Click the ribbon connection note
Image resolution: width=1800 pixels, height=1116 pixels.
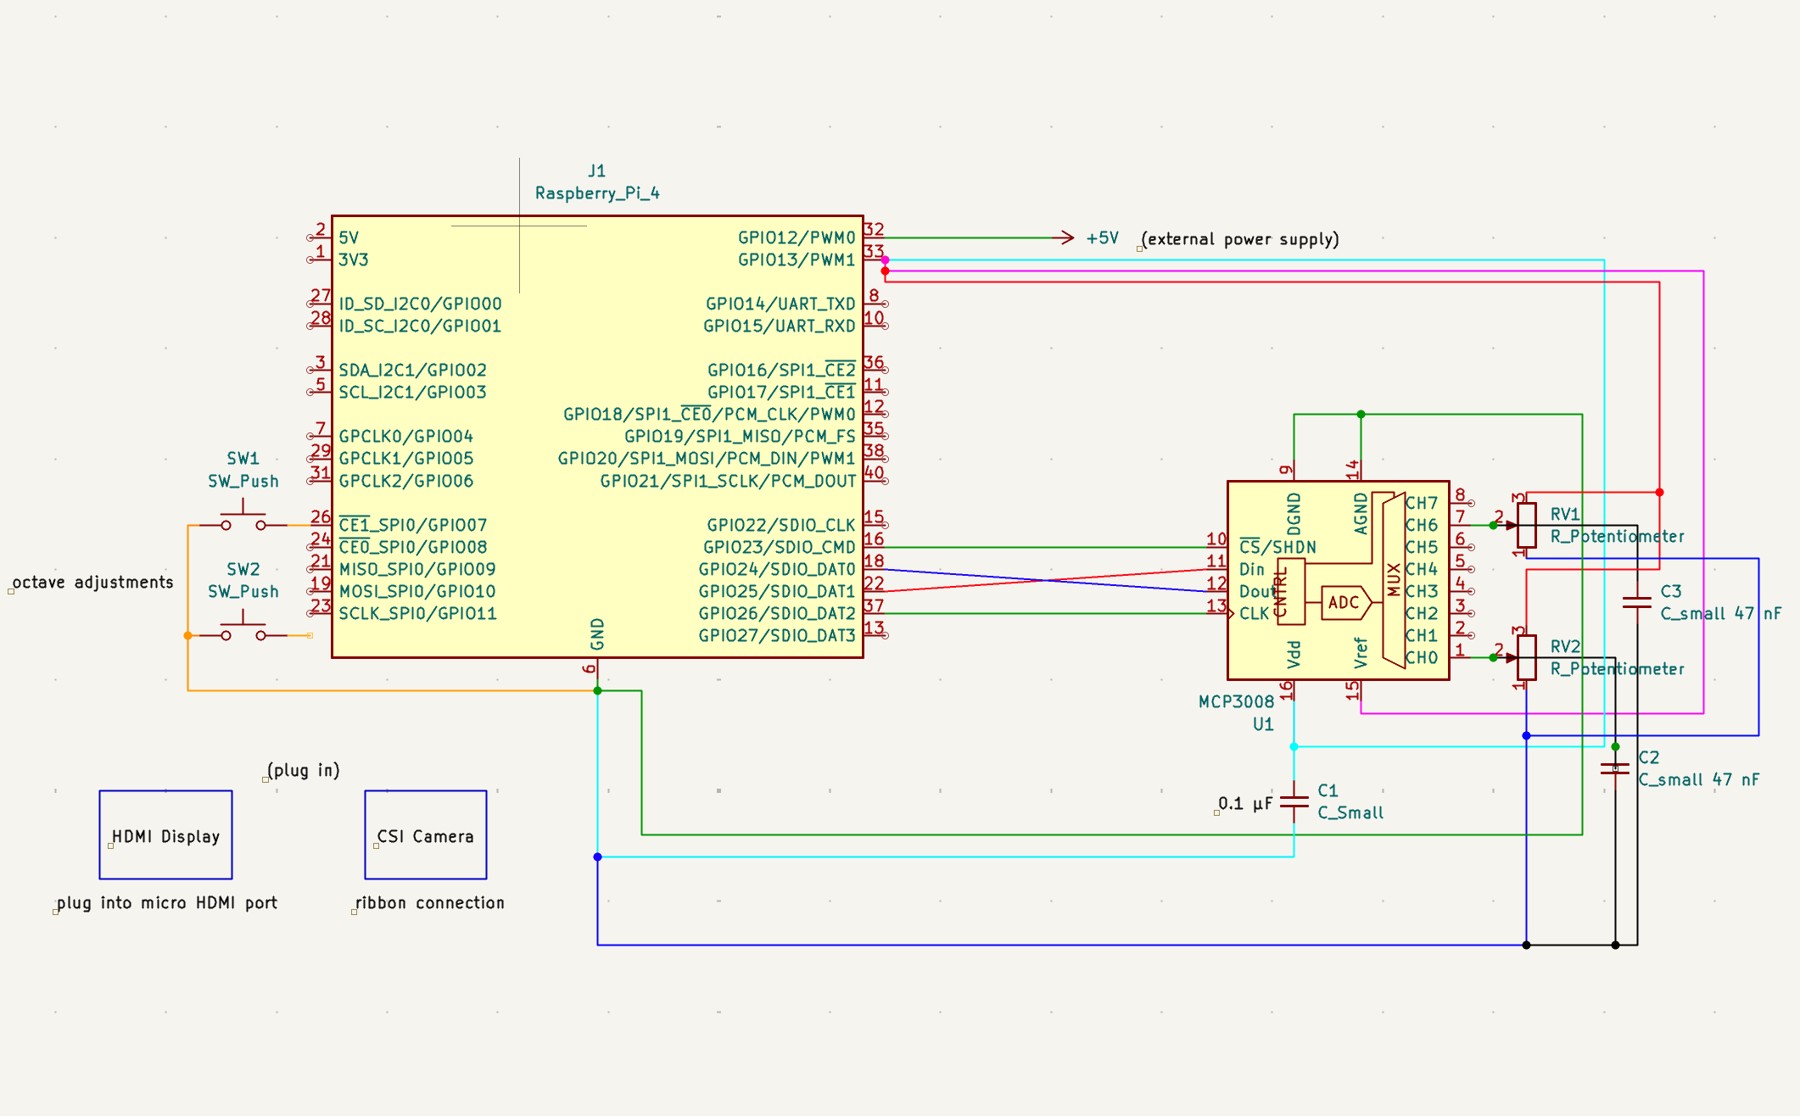click(430, 902)
